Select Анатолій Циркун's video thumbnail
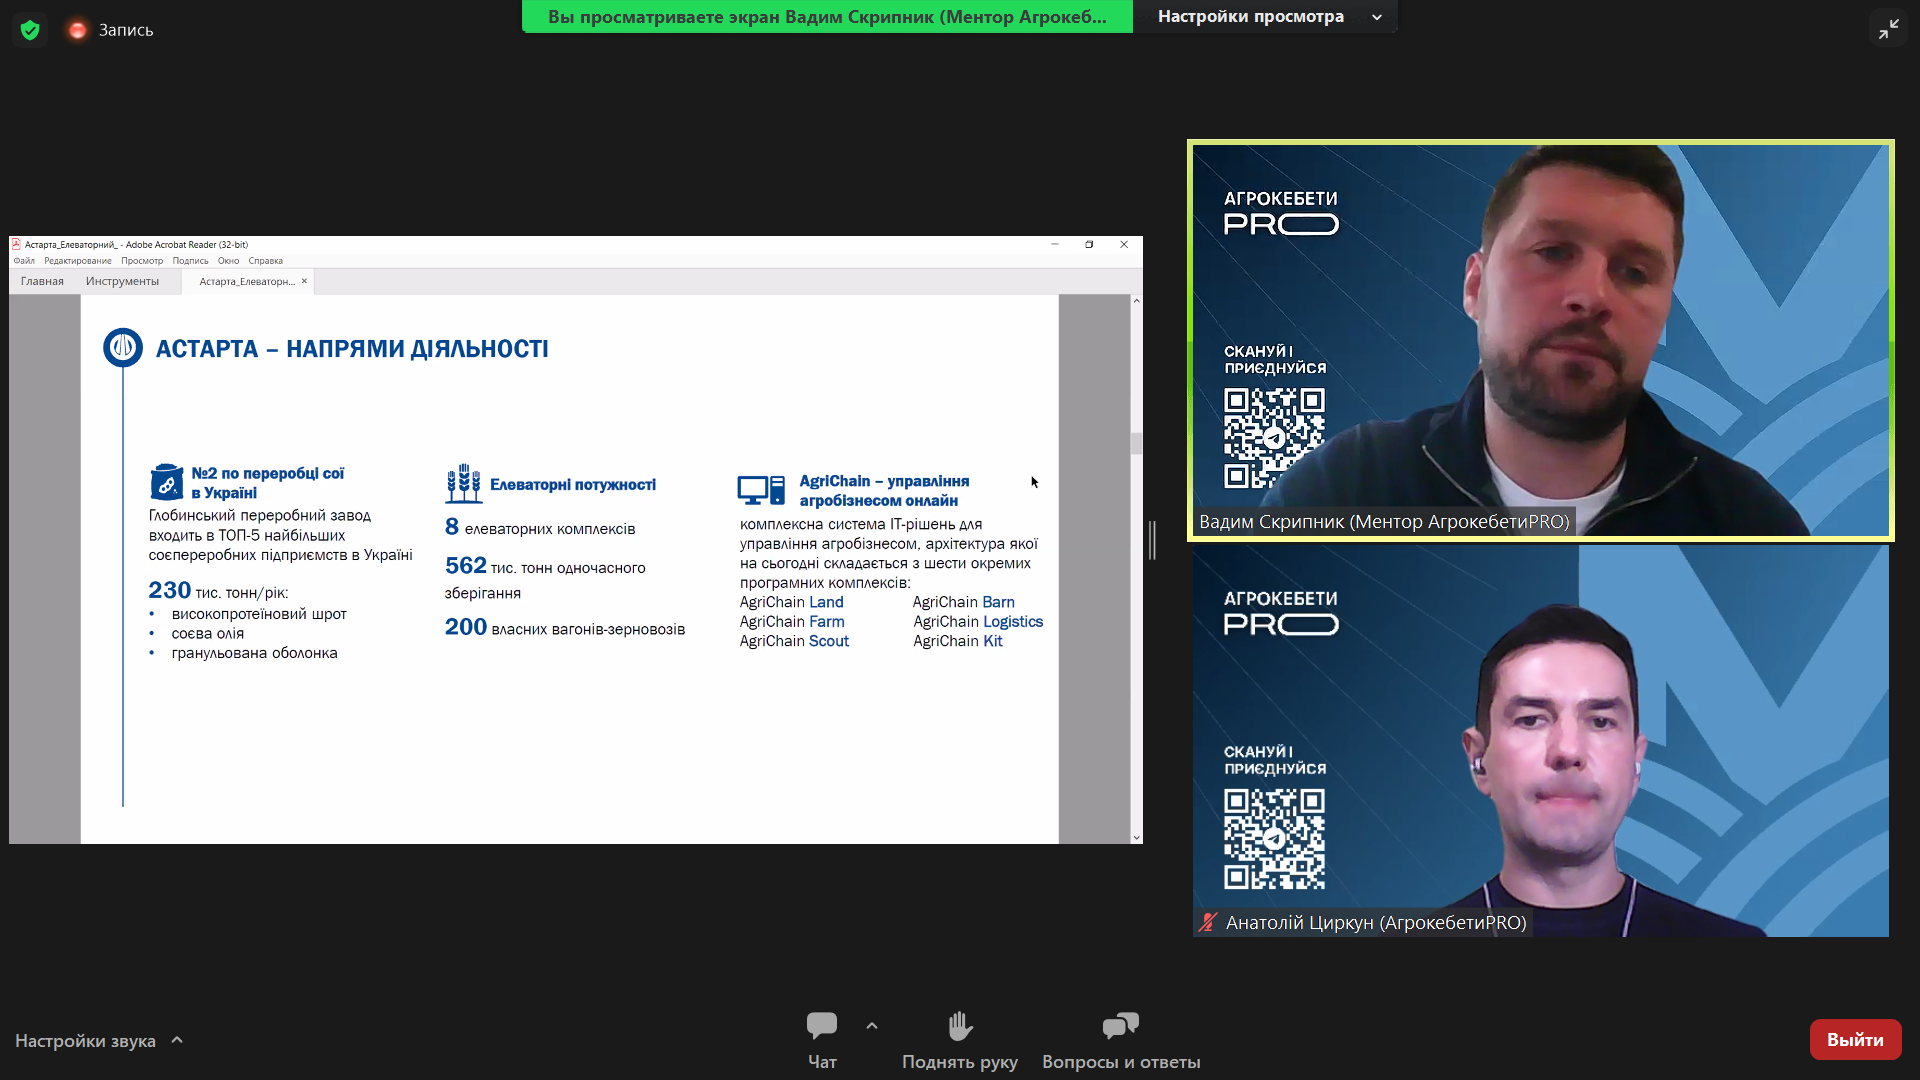This screenshot has width=1920, height=1080. (x=1540, y=740)
